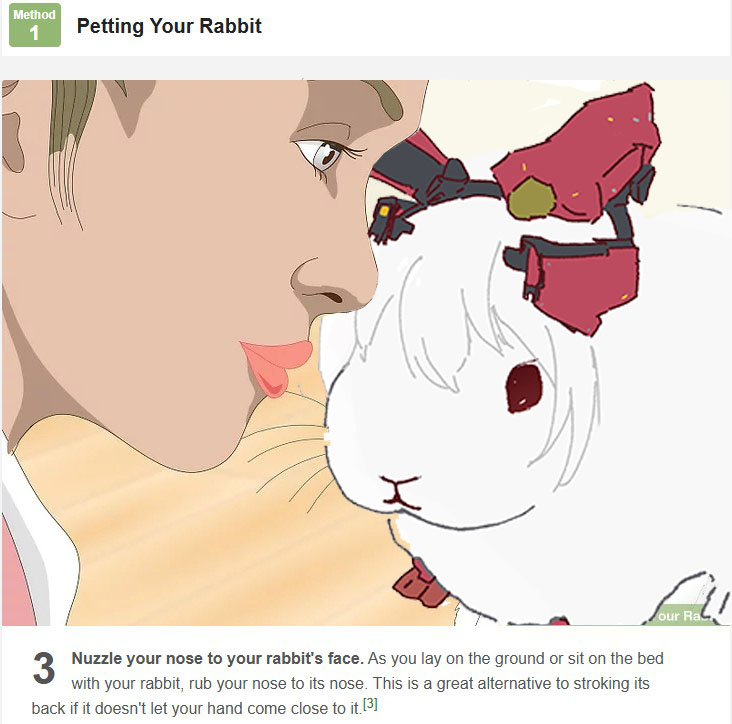Click the green watermark in image corner

pos(684,615)
